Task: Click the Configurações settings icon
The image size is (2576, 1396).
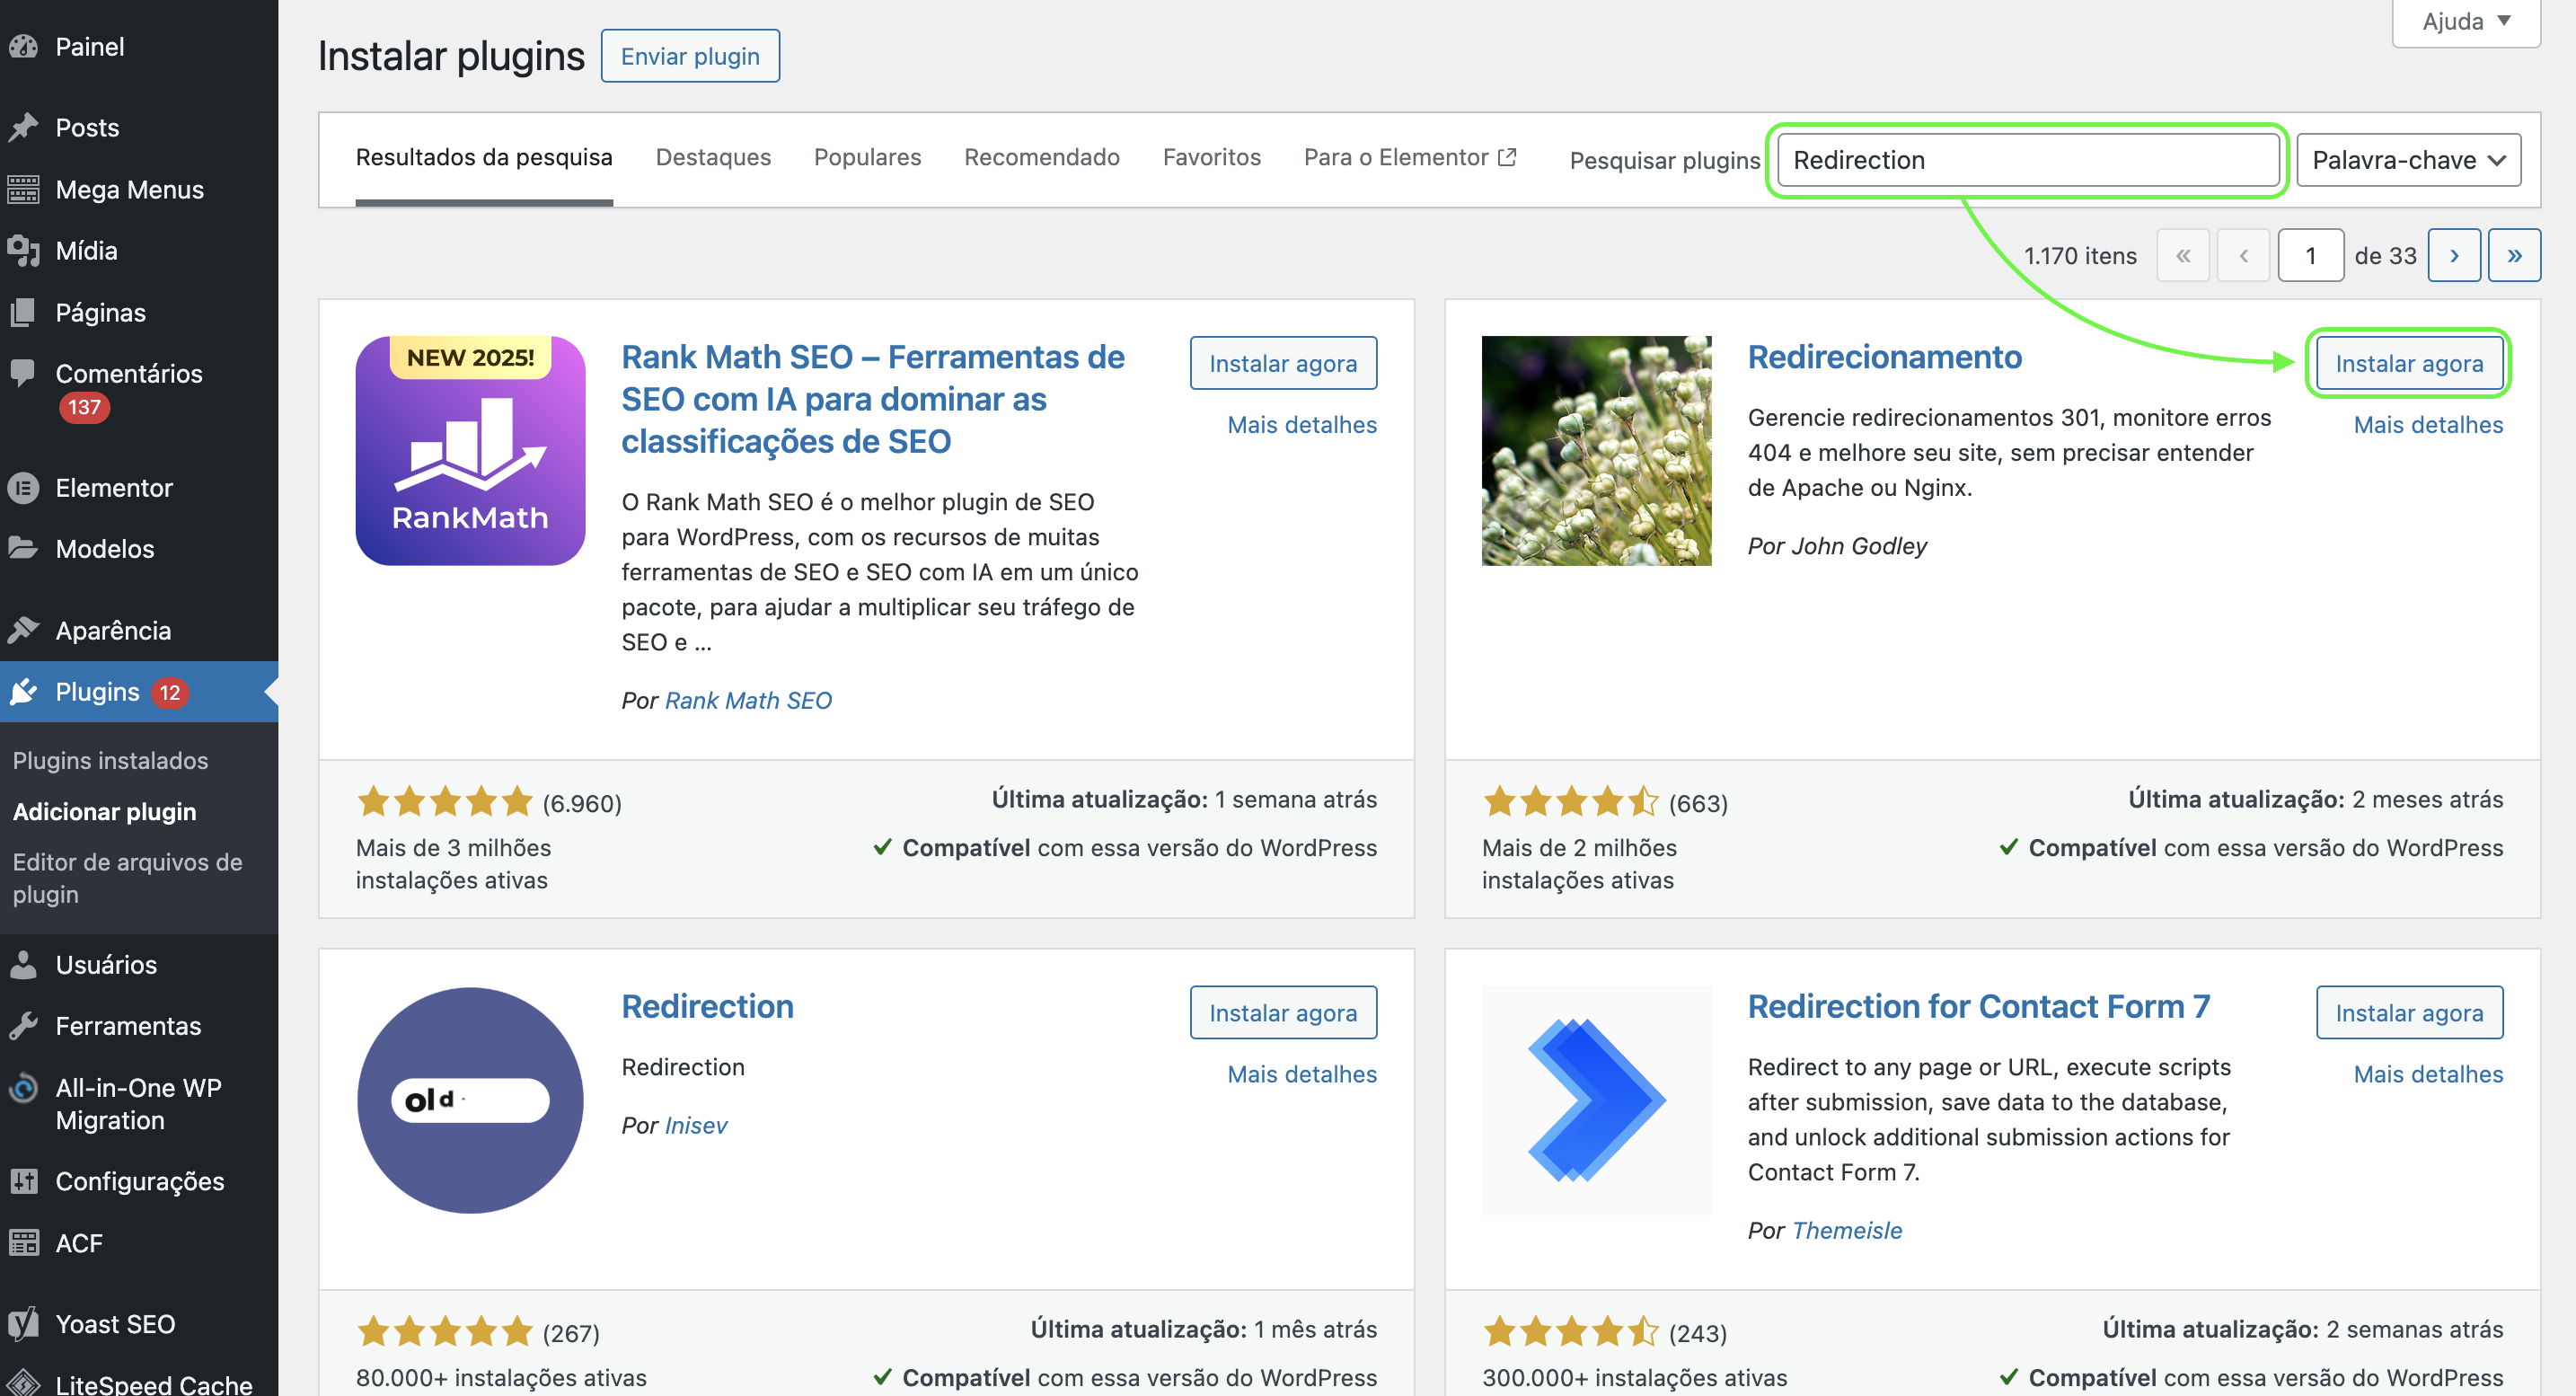Action: pyautogui.click(x=24, y=1181)
